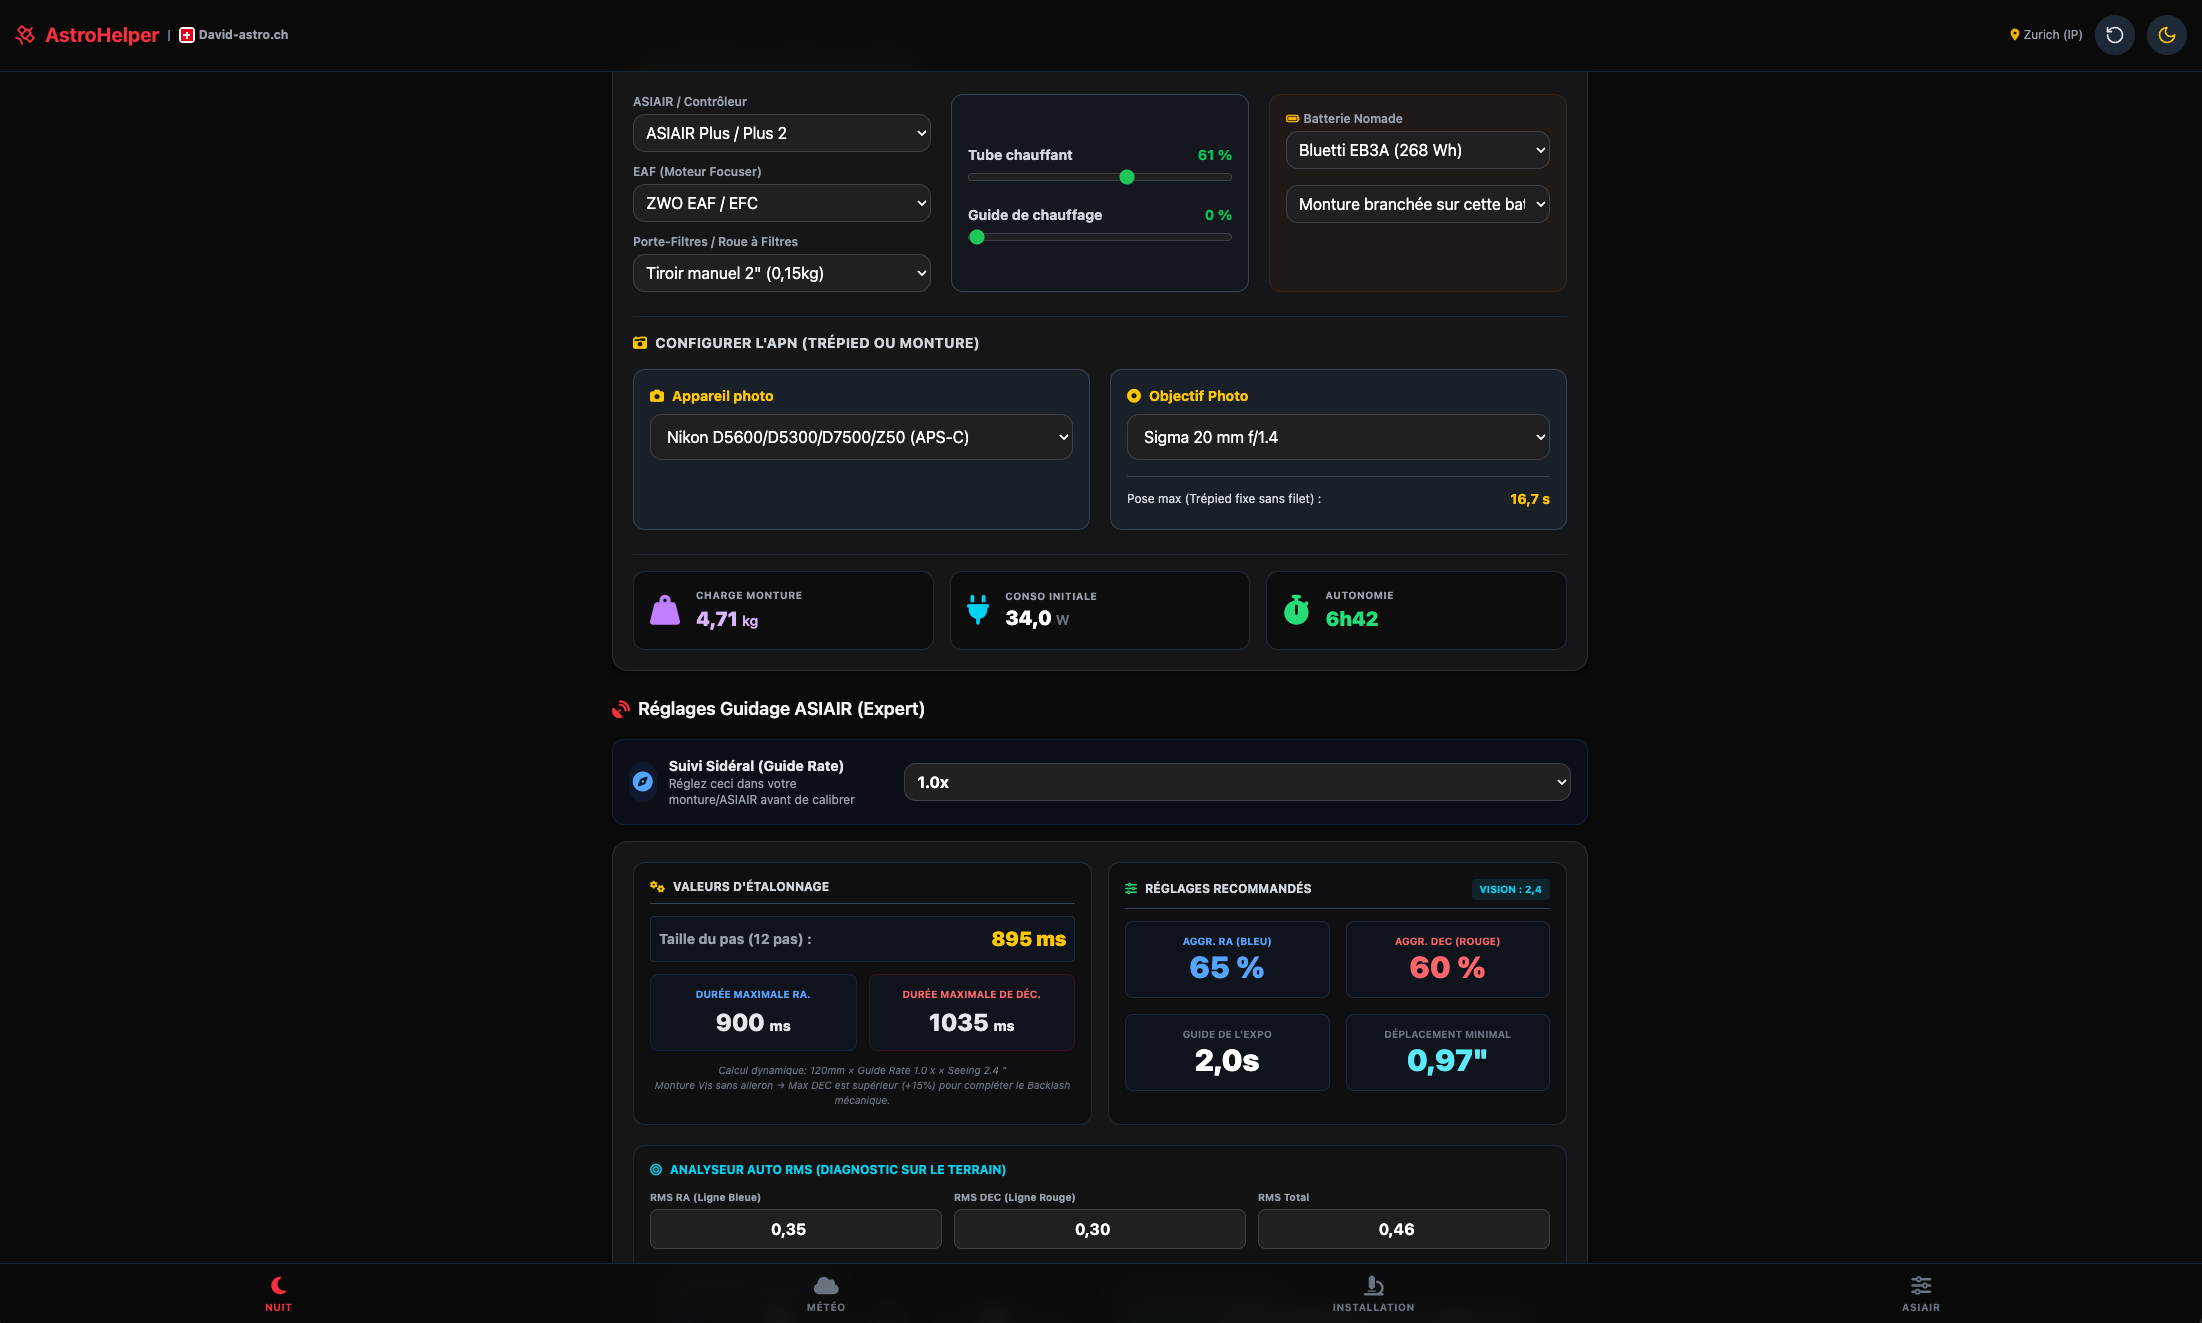Click the satellite dish Réglages Guidage icon

[621, 709]
